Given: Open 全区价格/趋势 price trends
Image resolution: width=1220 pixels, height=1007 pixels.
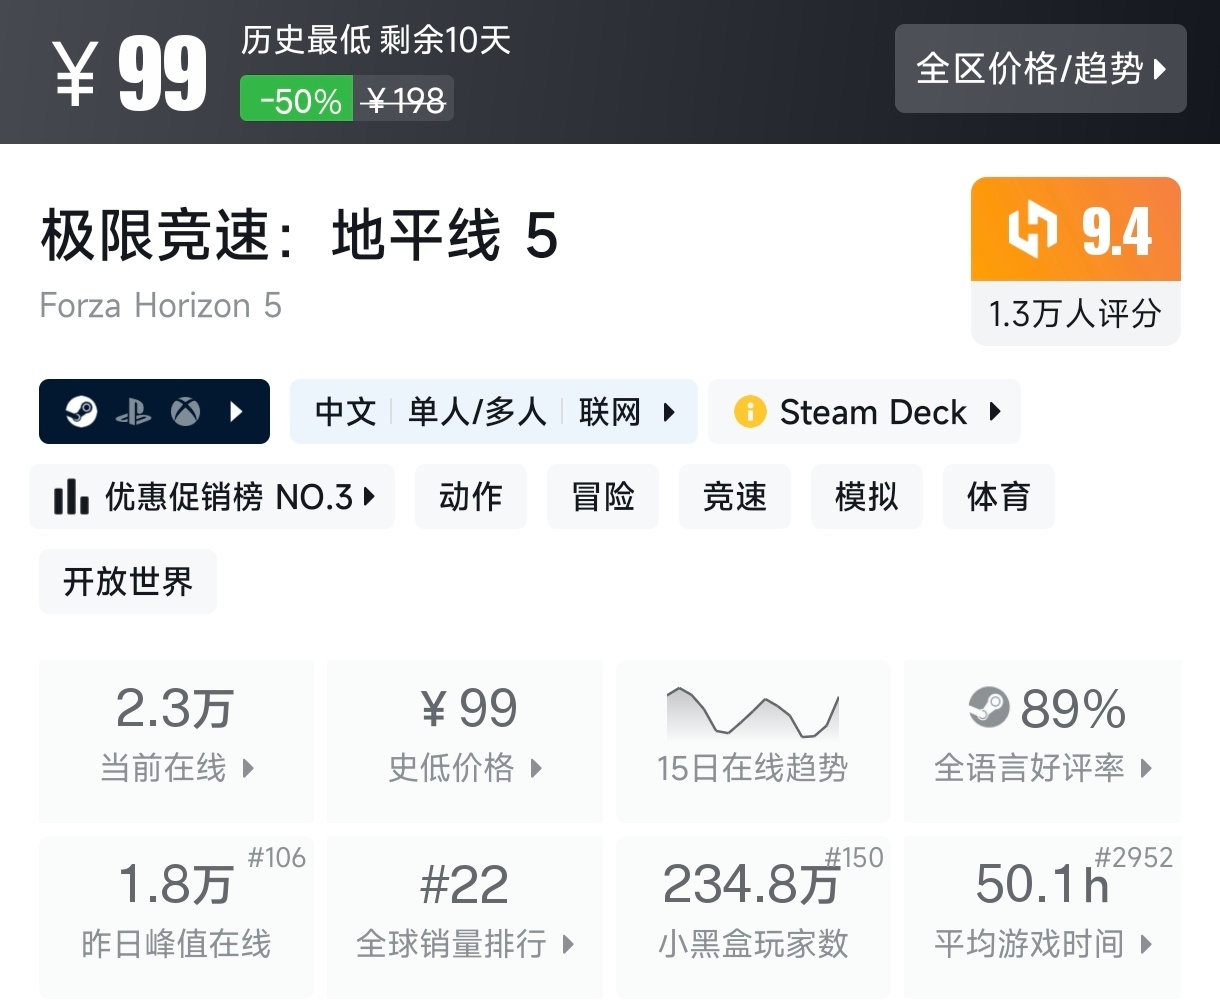Looking at the screenshot, I should [x=1040, y=69].
